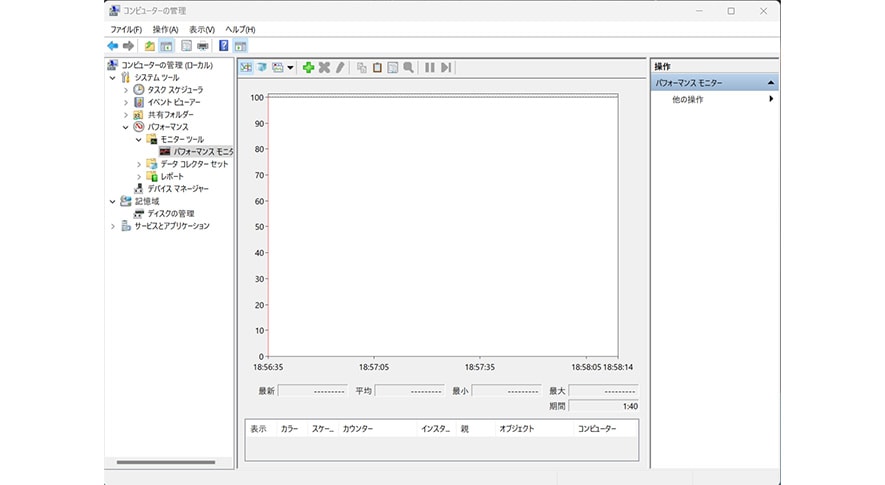Click the Highlight pencil icon in toolbar
The width and height of the screenshot is (885, 485).
pos(340,68)
